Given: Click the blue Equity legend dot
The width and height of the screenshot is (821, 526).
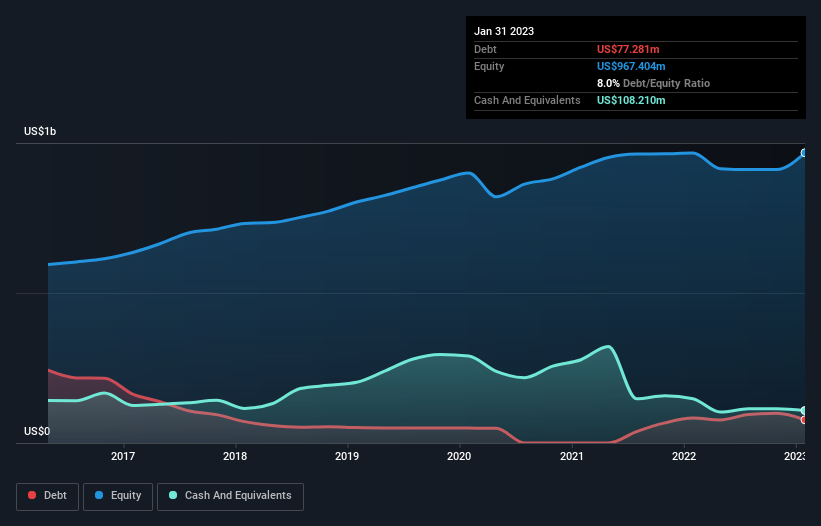Looking at the screenshot, I should [x=98, y=495].
